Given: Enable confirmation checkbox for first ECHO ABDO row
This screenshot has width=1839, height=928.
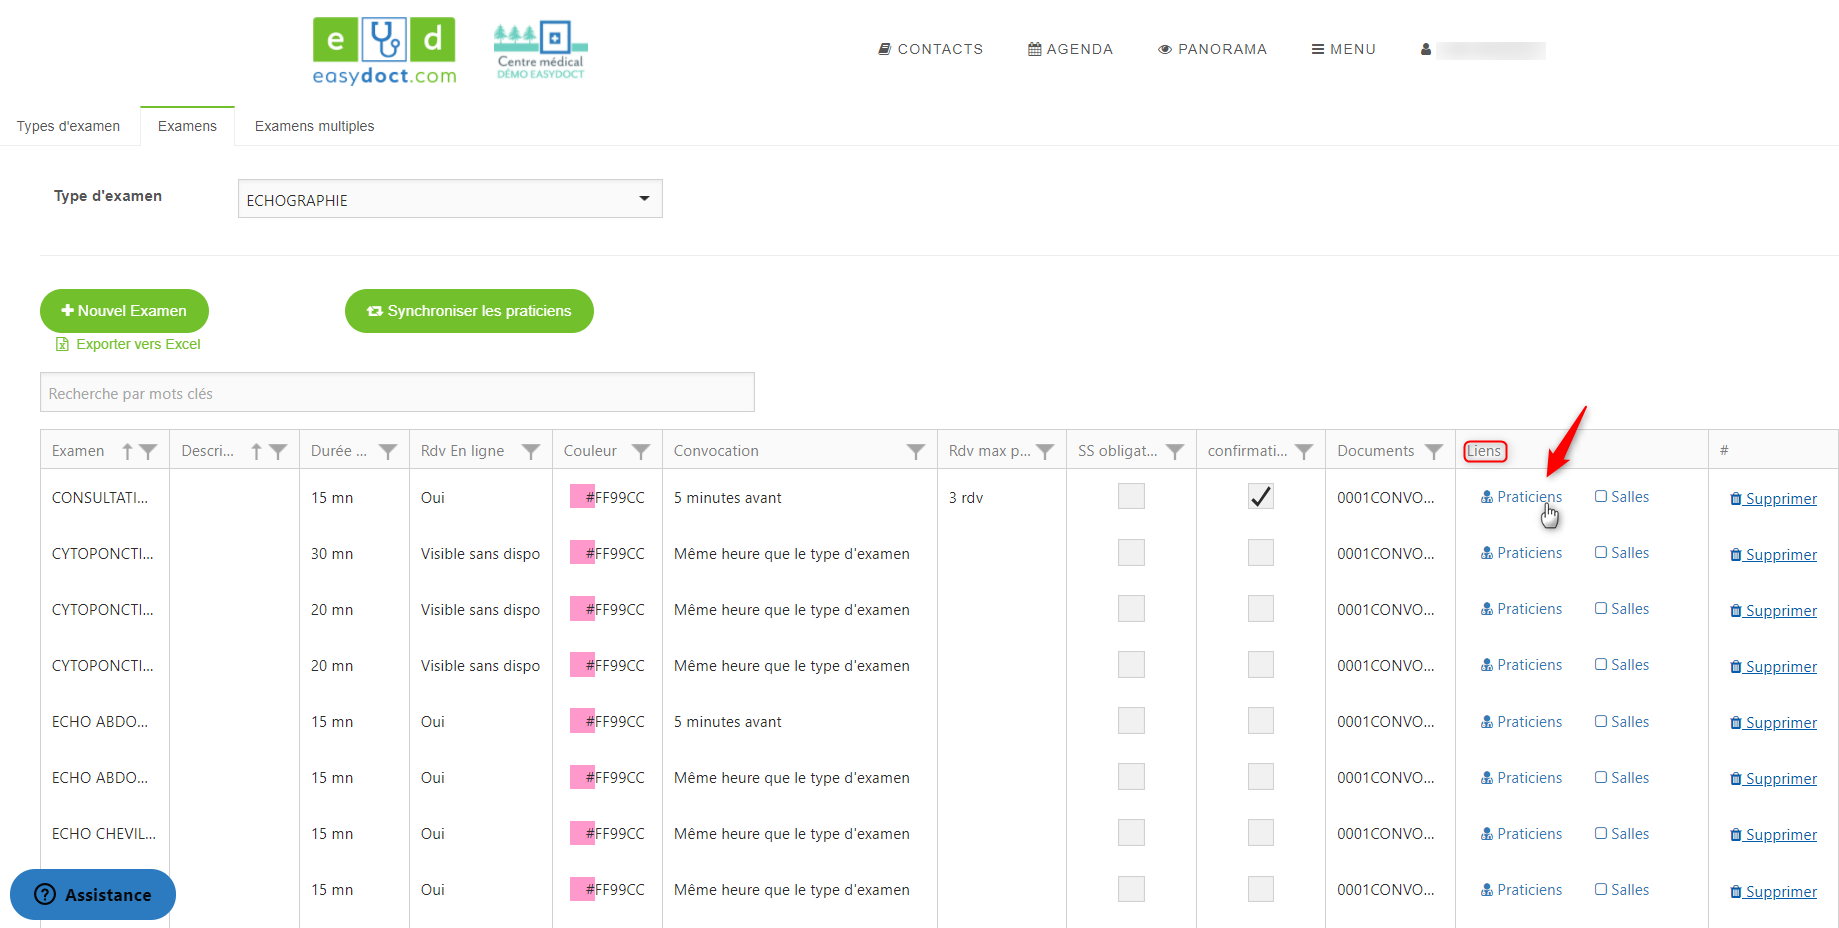Looking at the screenshot, I should [1260, 721].
